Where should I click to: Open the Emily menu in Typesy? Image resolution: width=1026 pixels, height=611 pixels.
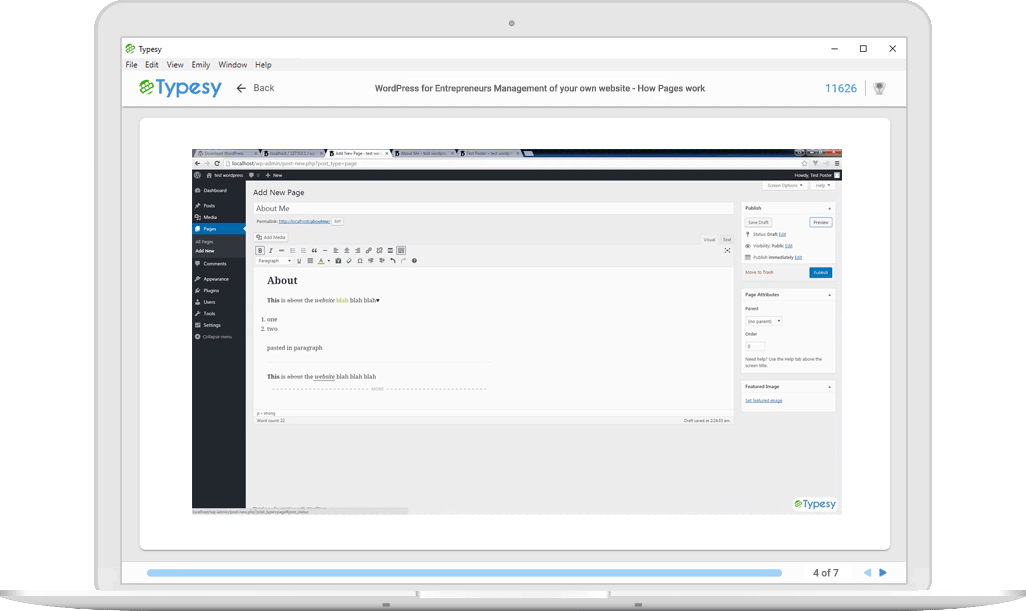201,65
